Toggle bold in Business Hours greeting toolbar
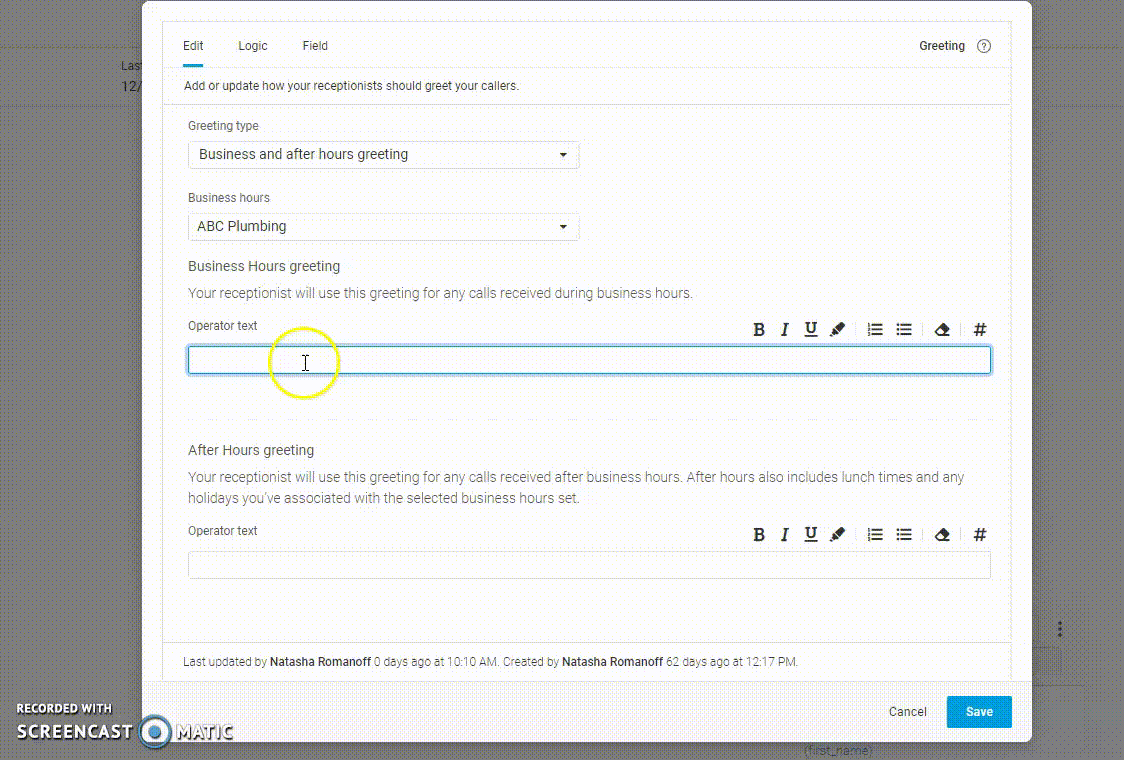Screen dimensions: 1124x760 759,330
